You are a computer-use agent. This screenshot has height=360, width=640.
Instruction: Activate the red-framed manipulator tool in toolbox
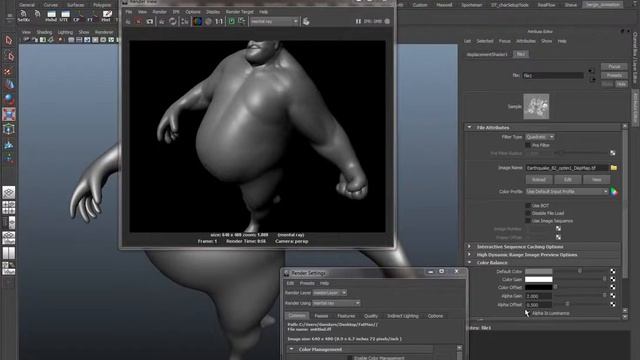[9, 114]
